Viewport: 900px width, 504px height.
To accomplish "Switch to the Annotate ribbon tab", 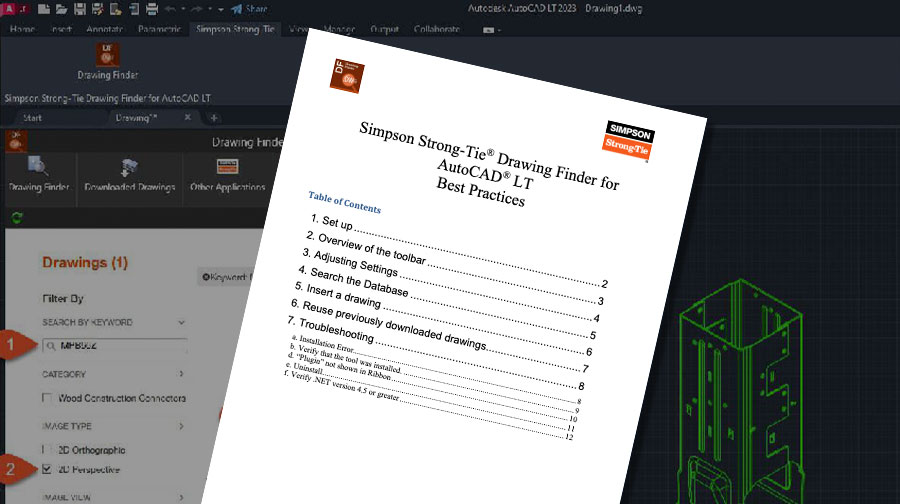I will tap(104, 29).
